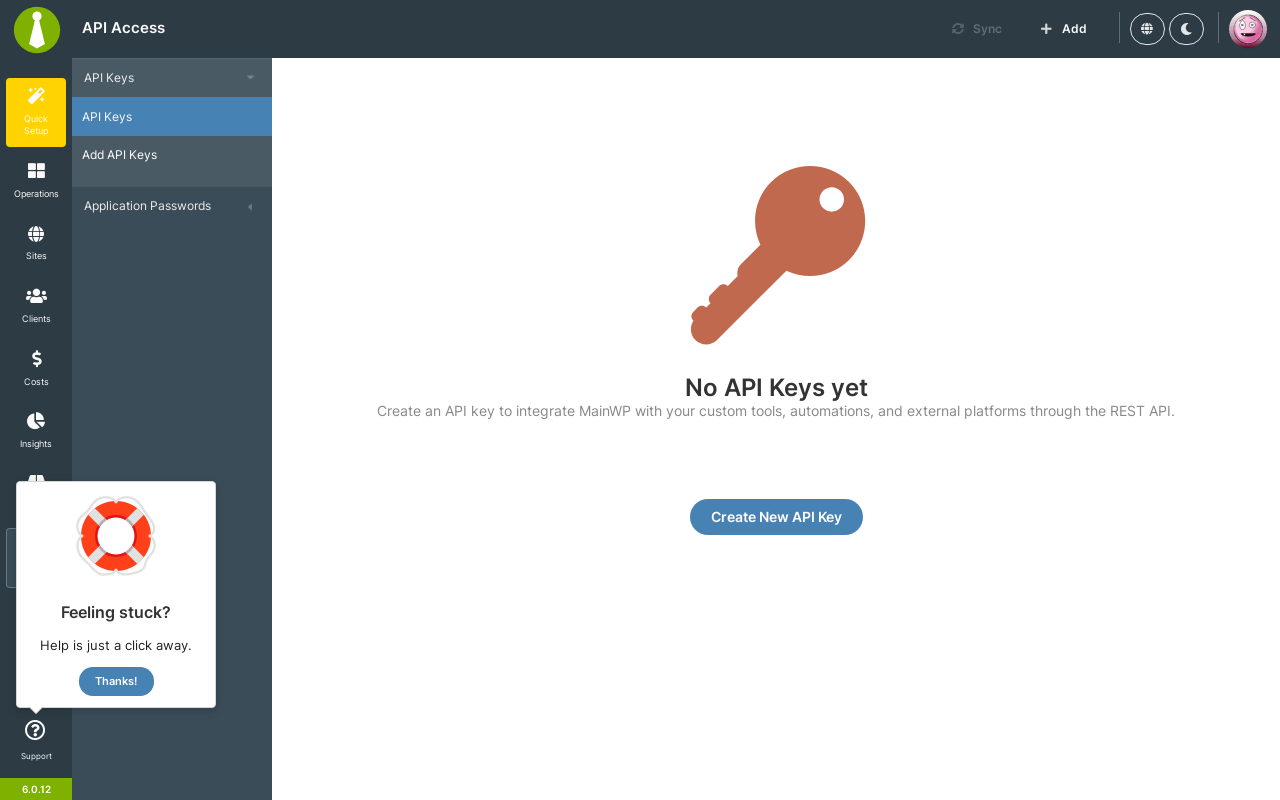This screenshot has height=800, width=1280.
Task: Dismiss help popup with Thanks! button
Action: [116, 681]
